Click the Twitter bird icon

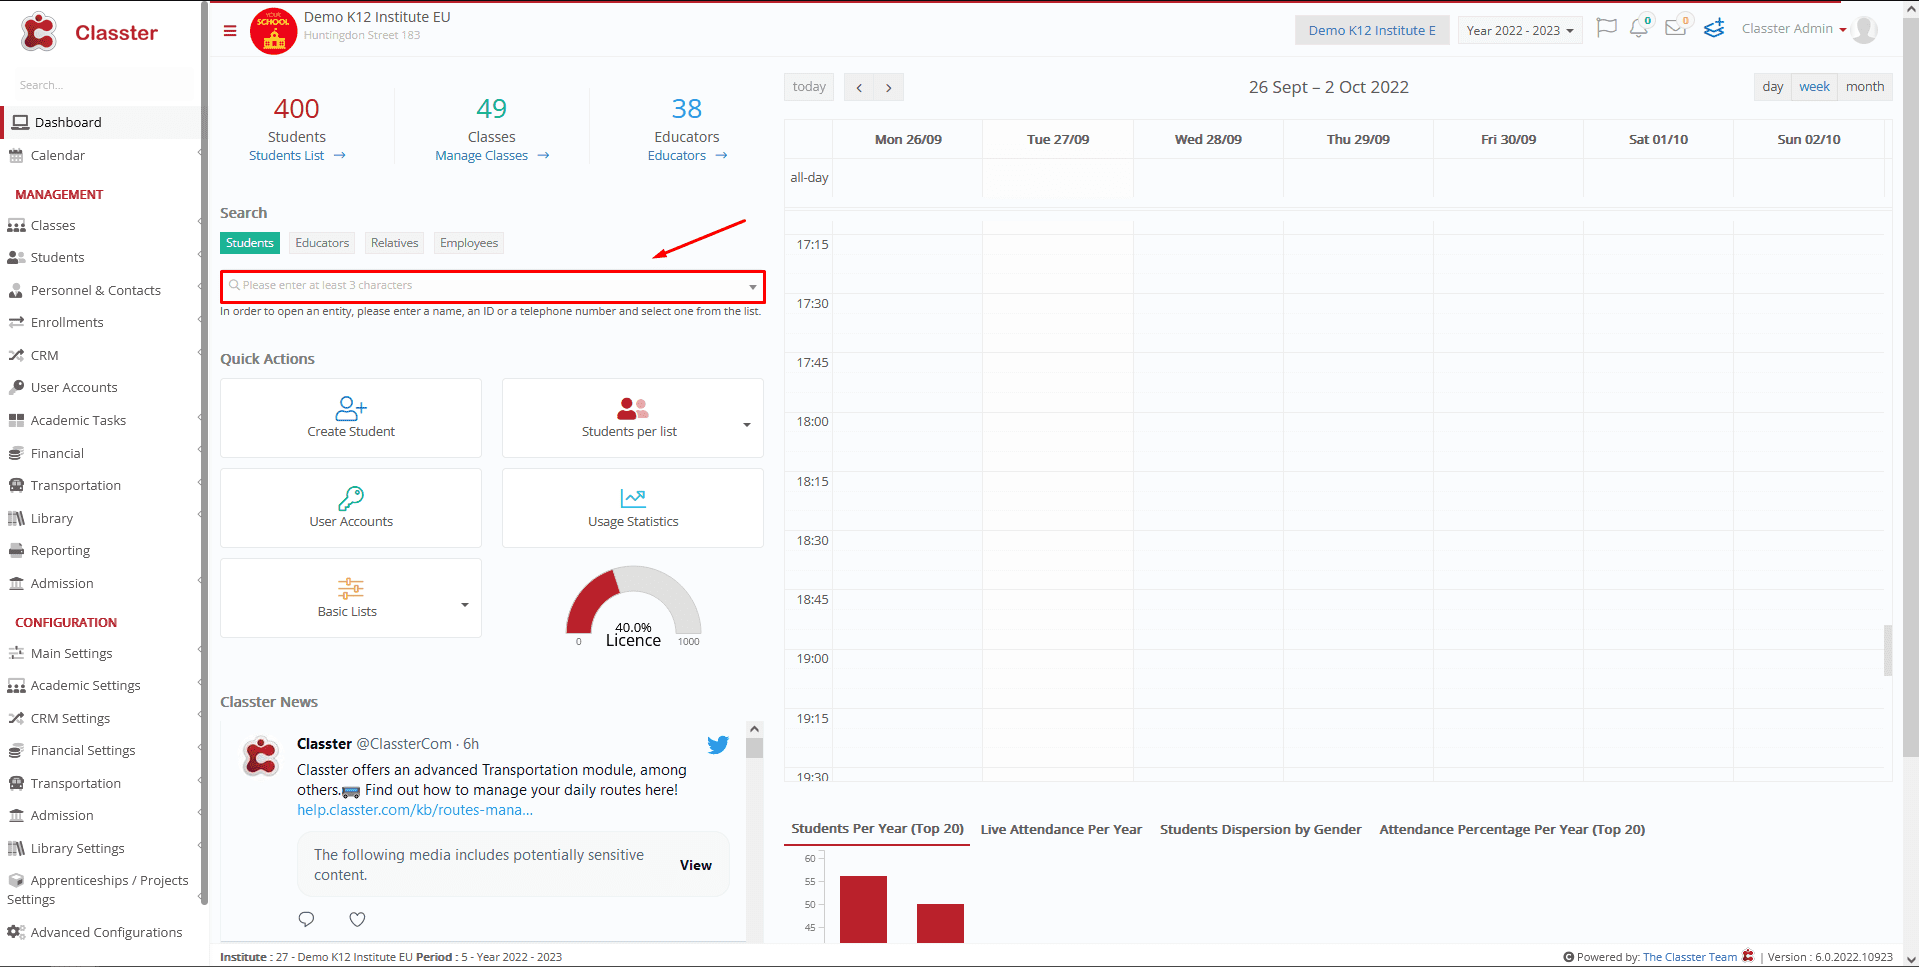tap(718, 745)
